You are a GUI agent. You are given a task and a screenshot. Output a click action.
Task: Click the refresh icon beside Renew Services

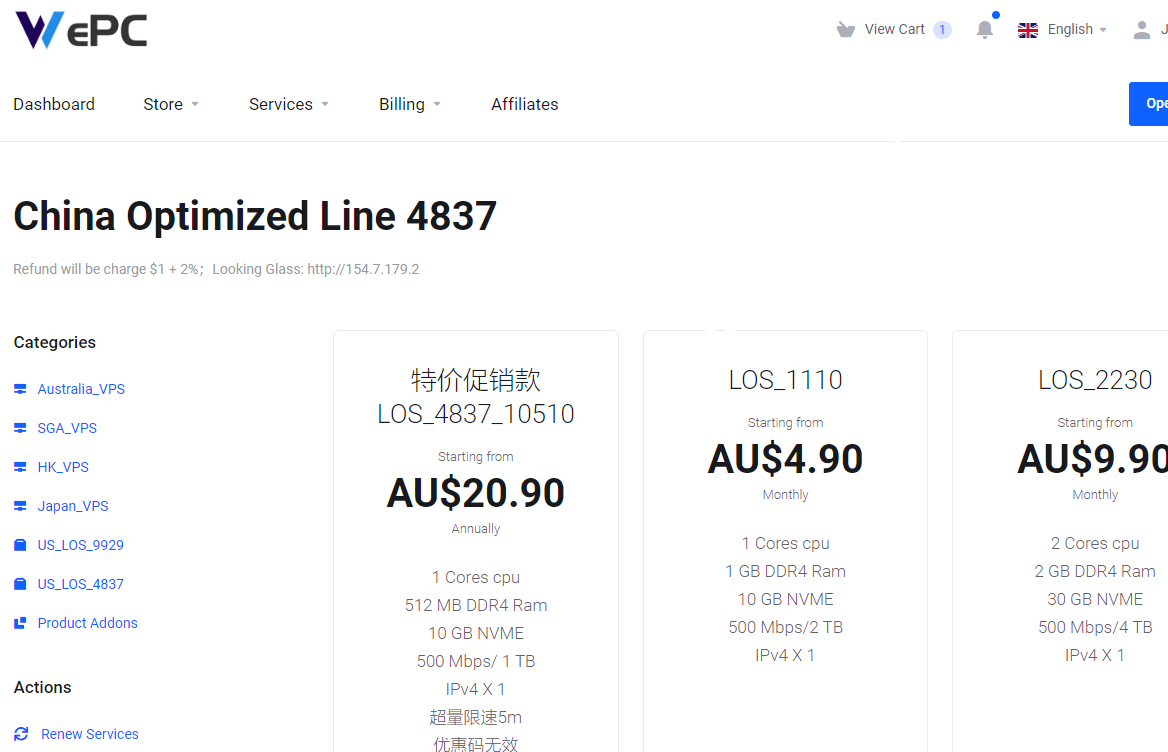click(x=19, y=733)
